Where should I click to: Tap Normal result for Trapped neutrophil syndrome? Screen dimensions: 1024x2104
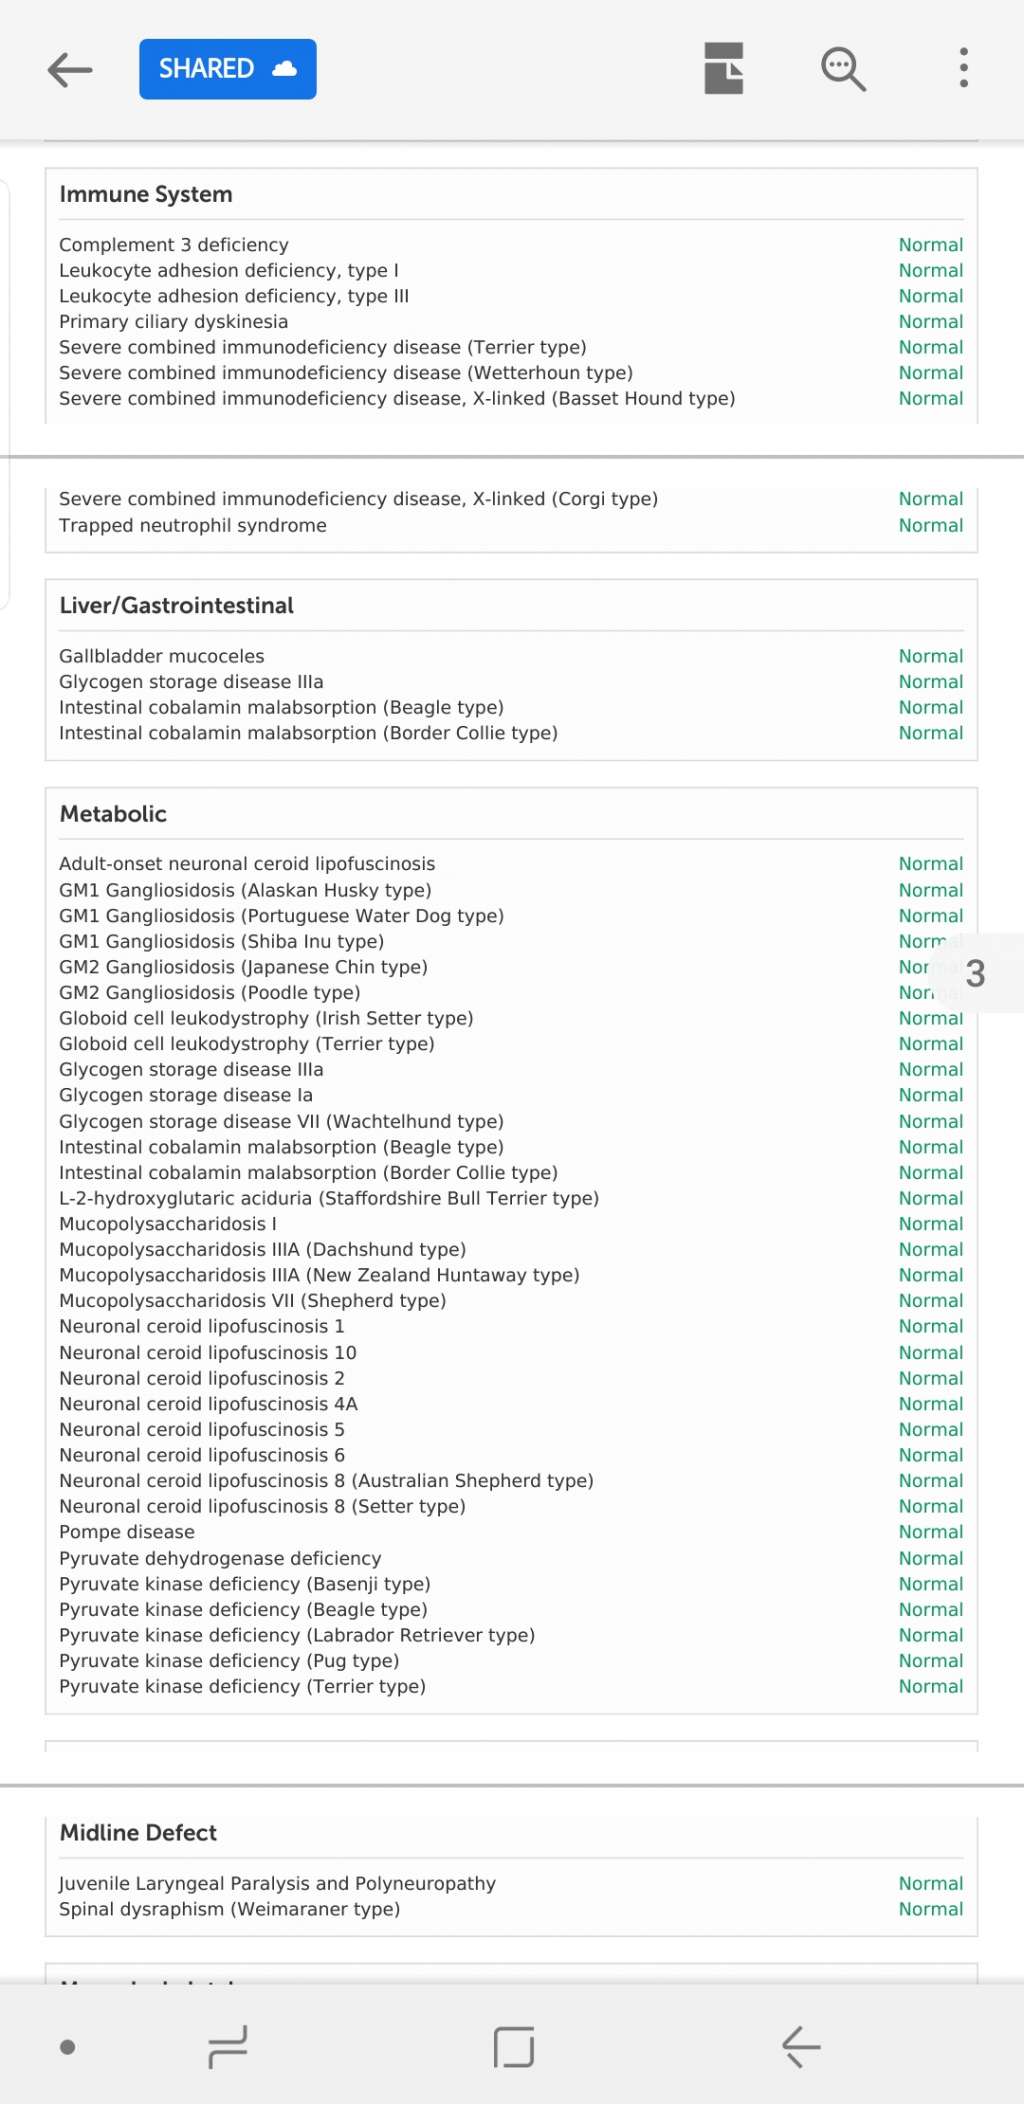point(930,526)
